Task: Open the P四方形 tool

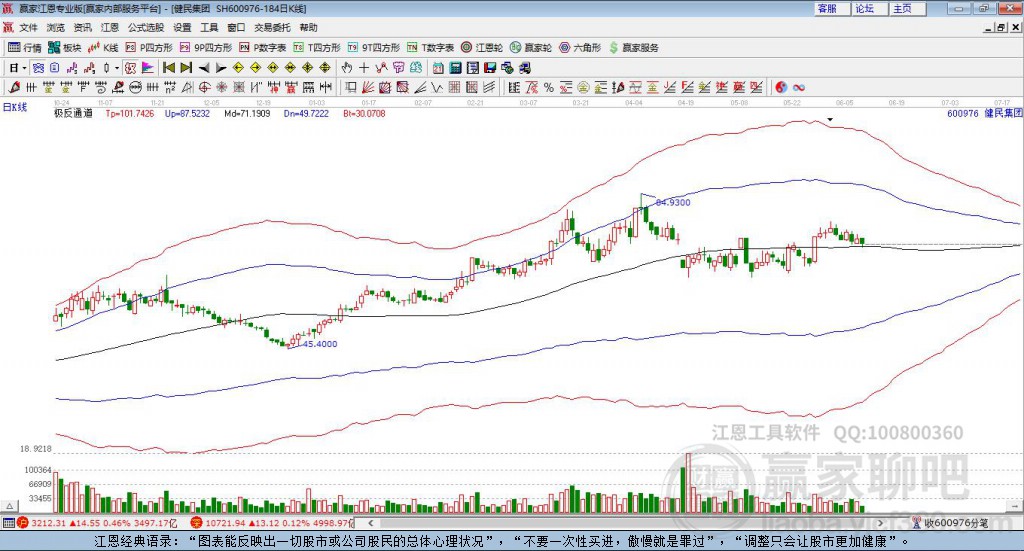Action: coord(149,48)
